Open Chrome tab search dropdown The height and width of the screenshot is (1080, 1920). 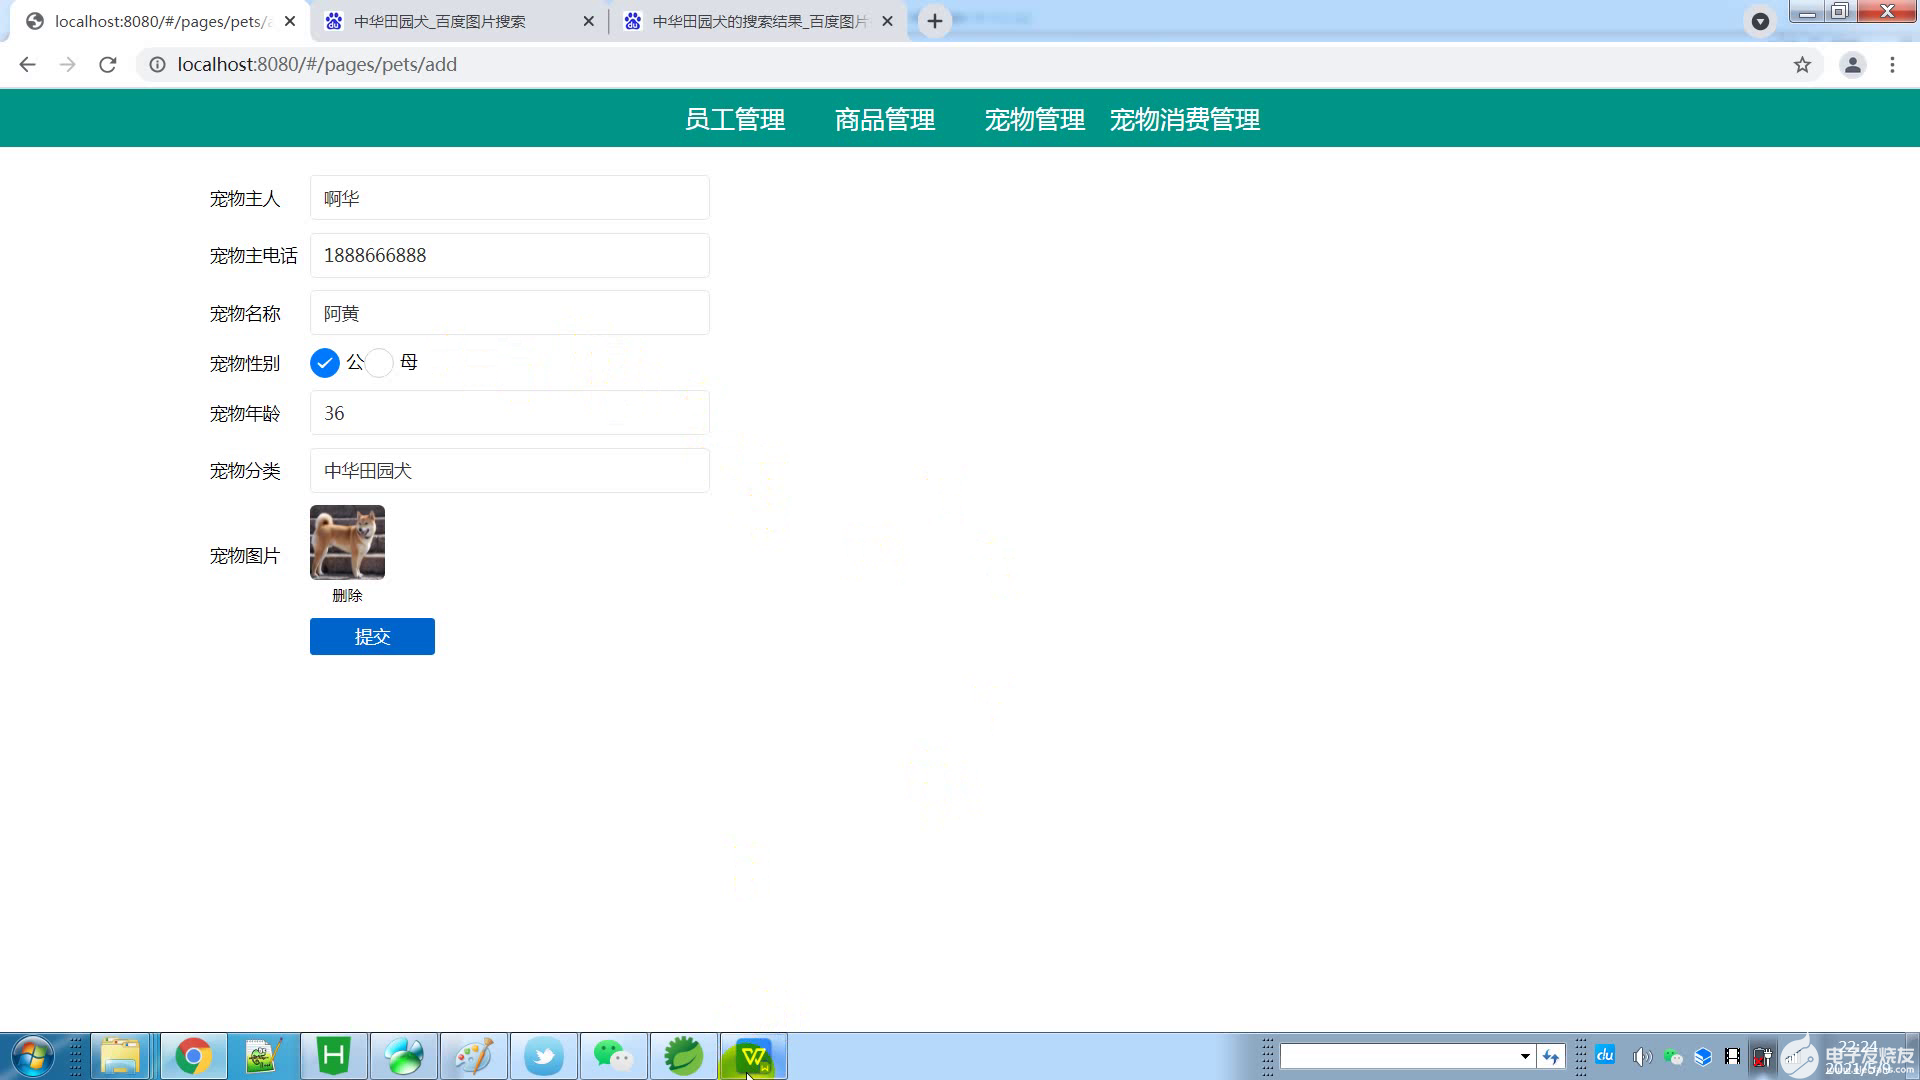coord(1760,21)
